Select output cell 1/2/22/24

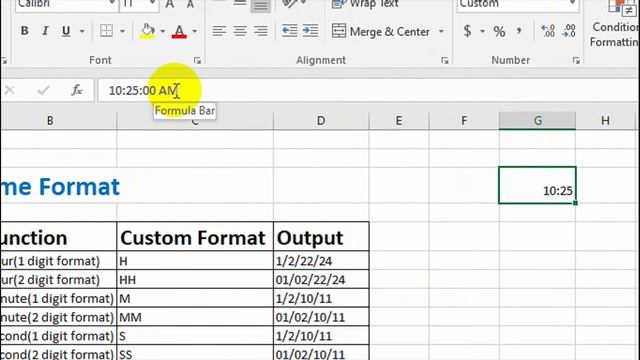tap(321, 261)
